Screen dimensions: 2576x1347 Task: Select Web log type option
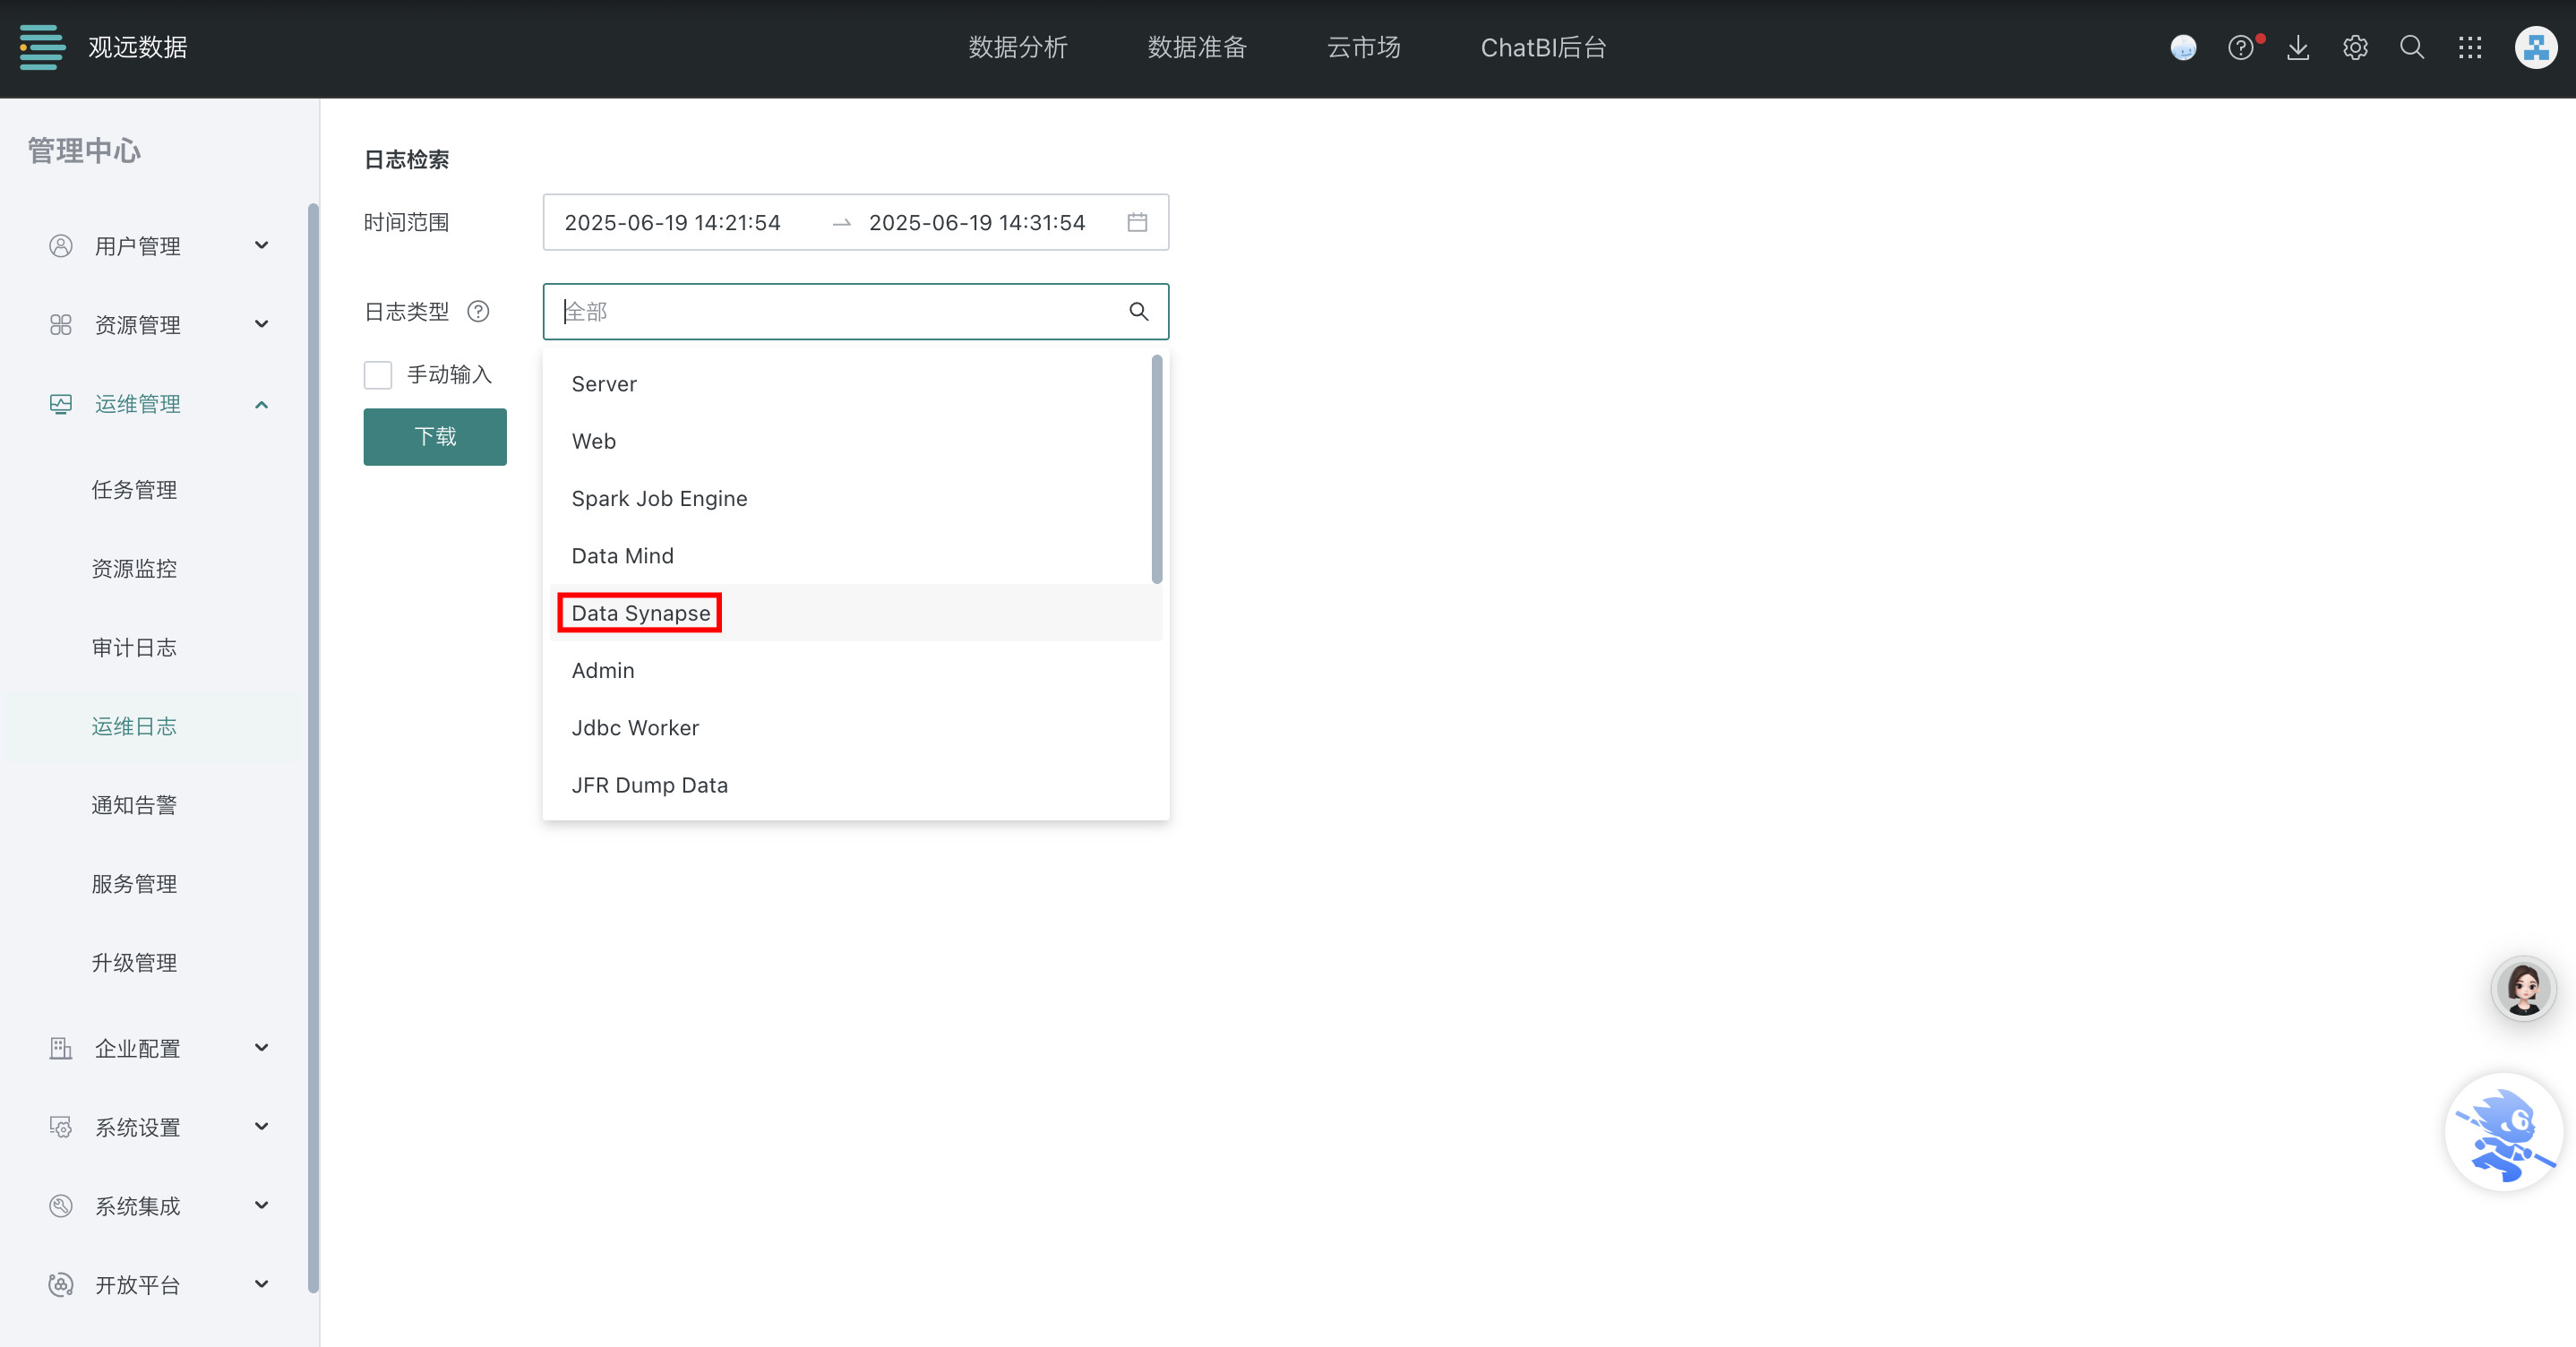(x=855, y=441)
